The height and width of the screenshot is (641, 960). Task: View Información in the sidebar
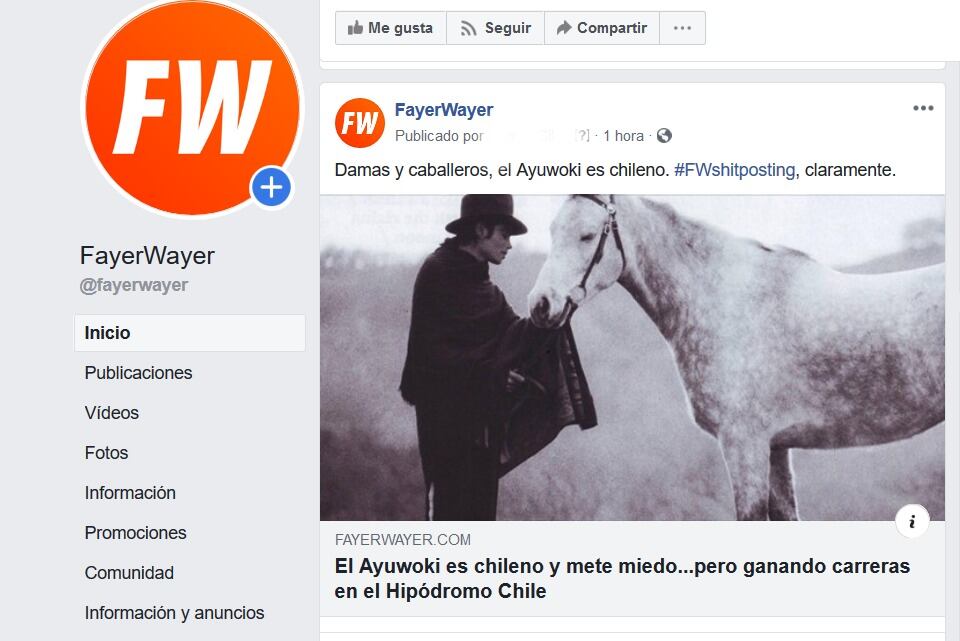pyautogui.click(x=130, y=493)
